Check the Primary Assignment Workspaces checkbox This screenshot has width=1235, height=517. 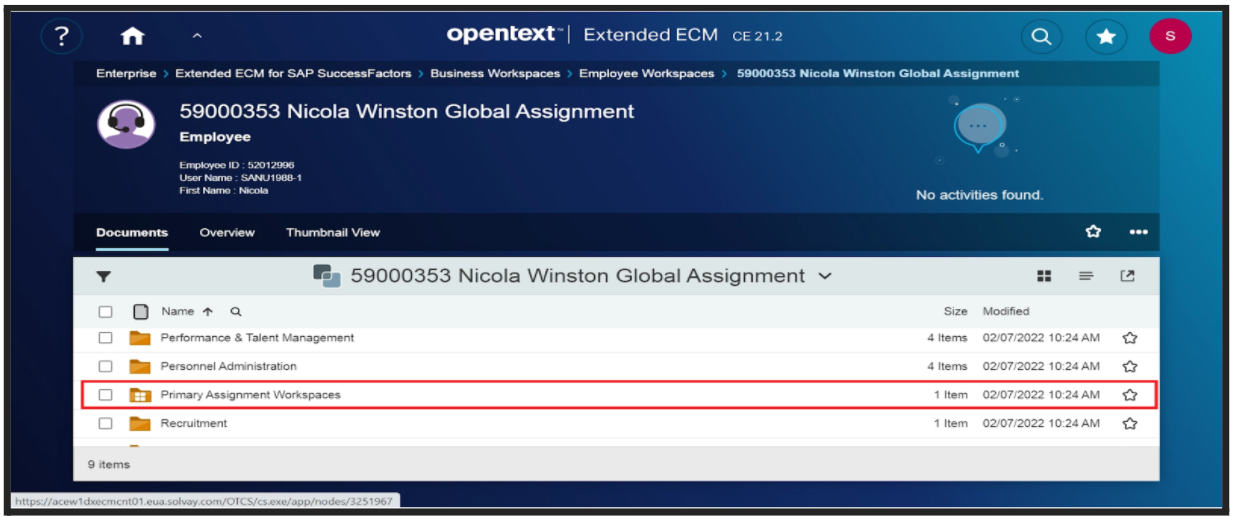[x=106, y=395]
